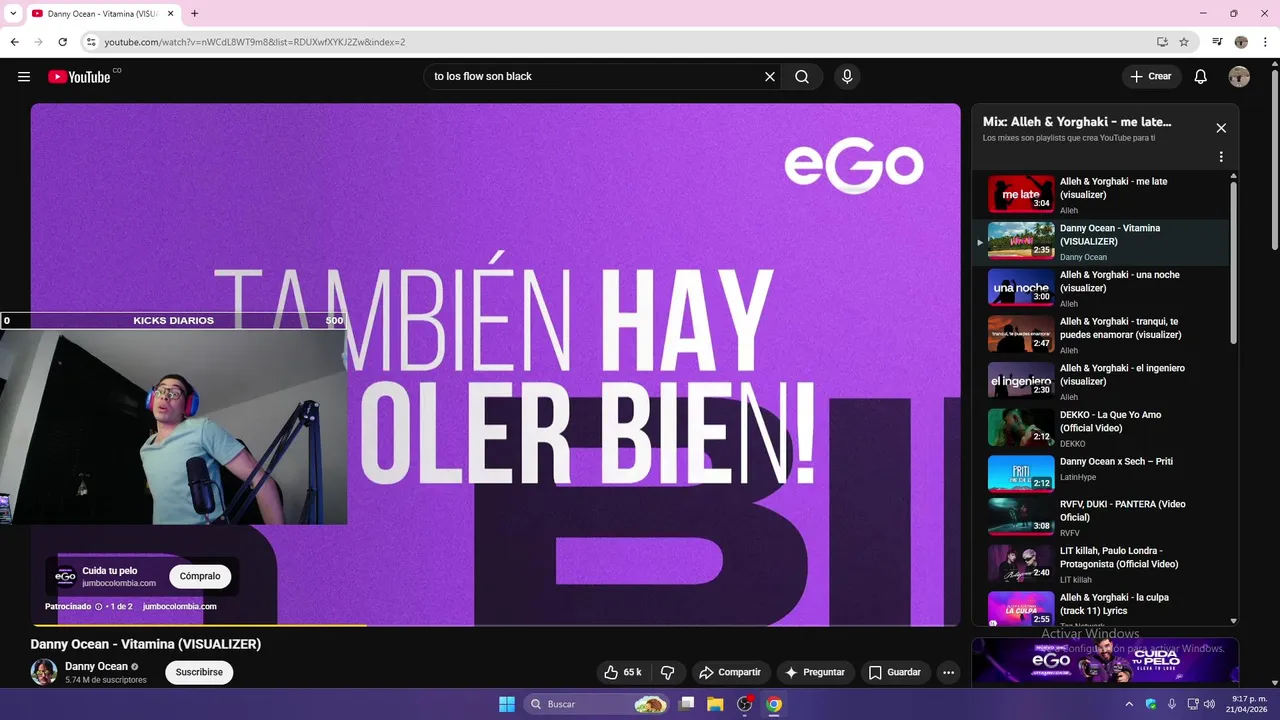Open the Windows Start menu
This screenshot has height=720, width=1280.
507,704
